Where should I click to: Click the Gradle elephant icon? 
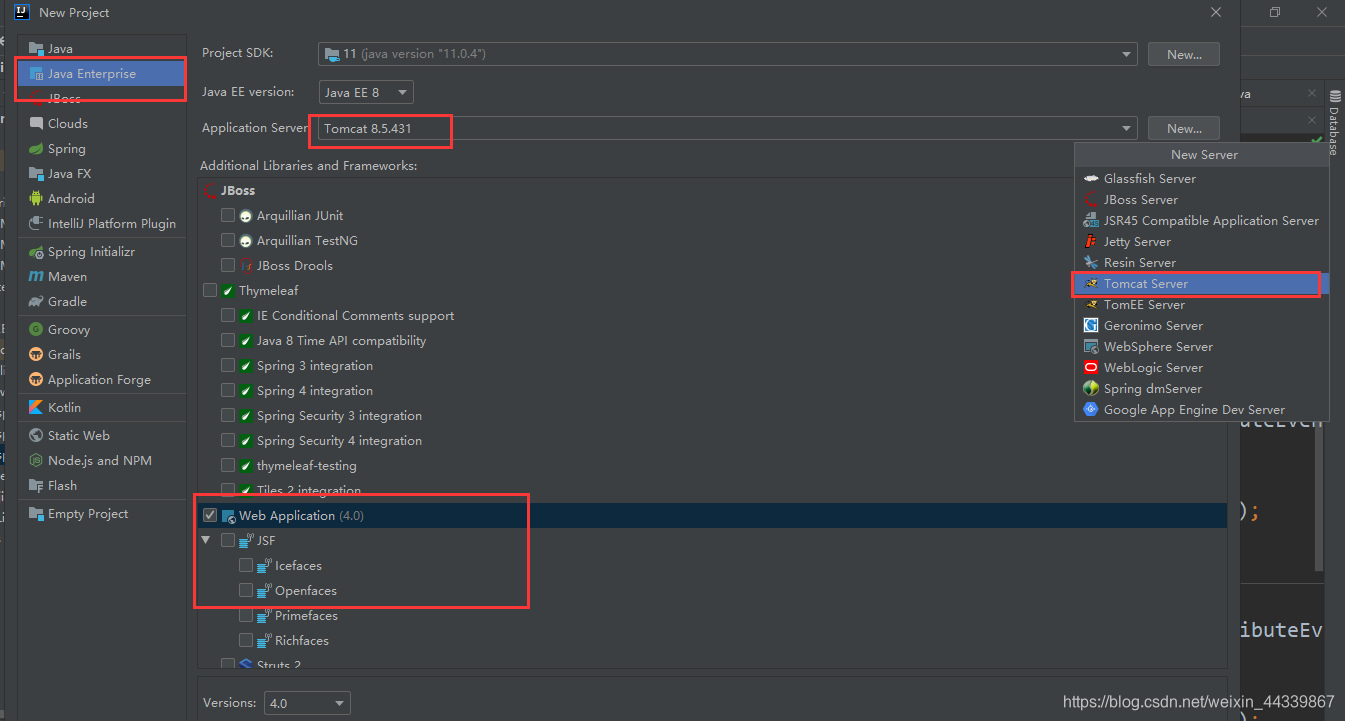pos(37,301)
